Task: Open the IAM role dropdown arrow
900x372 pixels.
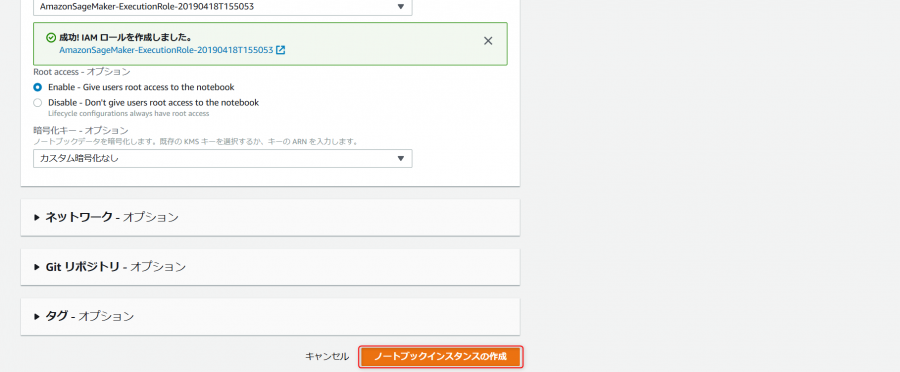Action: click(401, 7)
